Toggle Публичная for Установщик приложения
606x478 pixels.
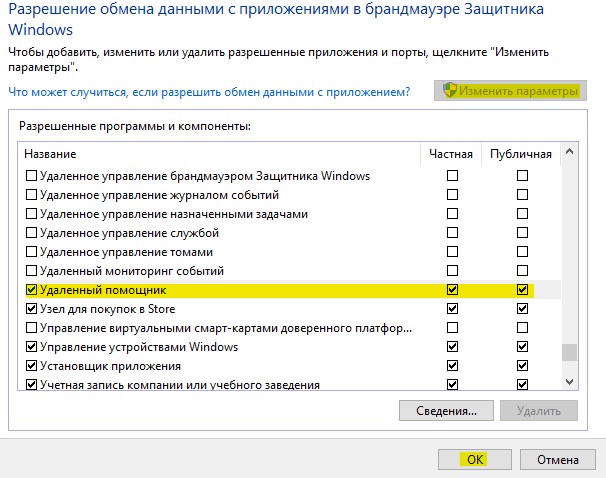pyautogui.click(x=522, y=366)
